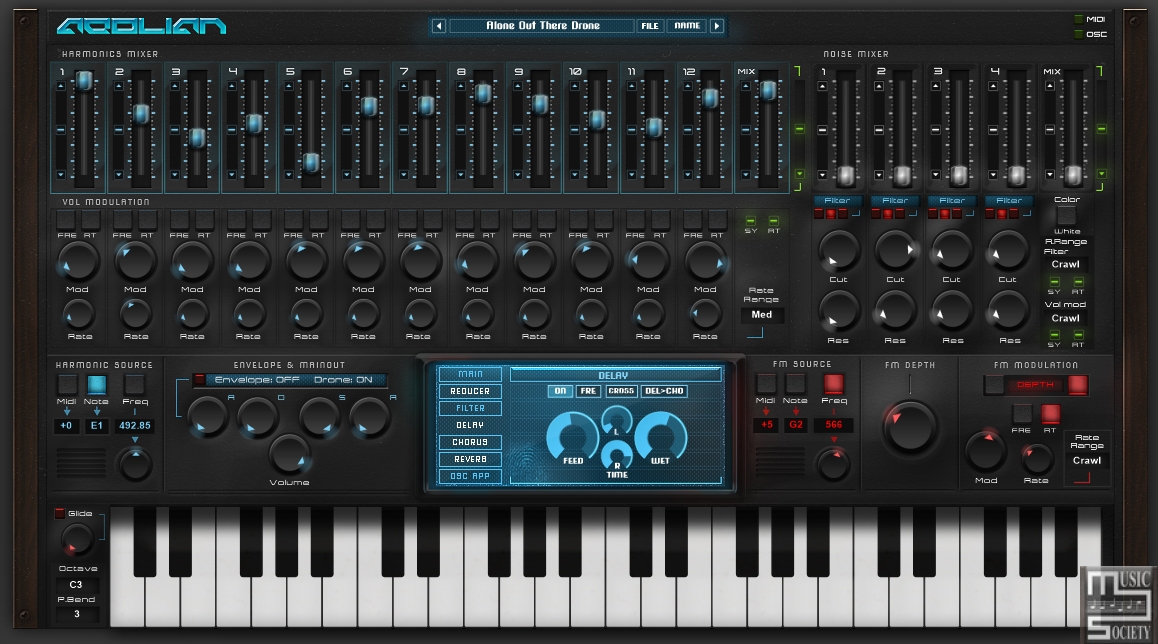Click the delay R time knob
The height and width of the screenshot is (644, 1158).
[617, 457]
